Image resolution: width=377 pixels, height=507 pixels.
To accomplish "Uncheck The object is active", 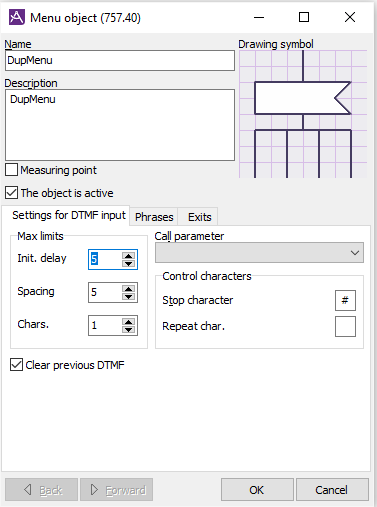I will tap(12, 193).
